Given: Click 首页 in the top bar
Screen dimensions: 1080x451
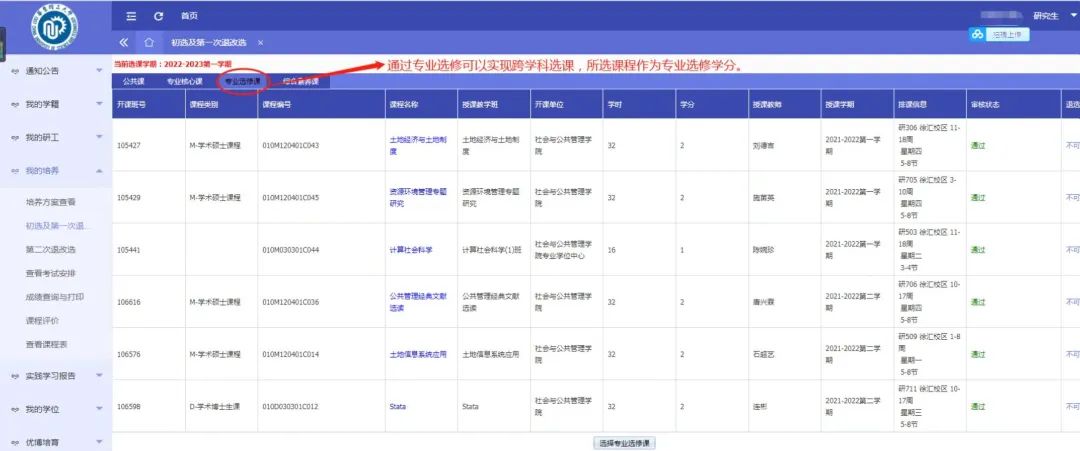Looking at the screenshot, I should (189, 16).
